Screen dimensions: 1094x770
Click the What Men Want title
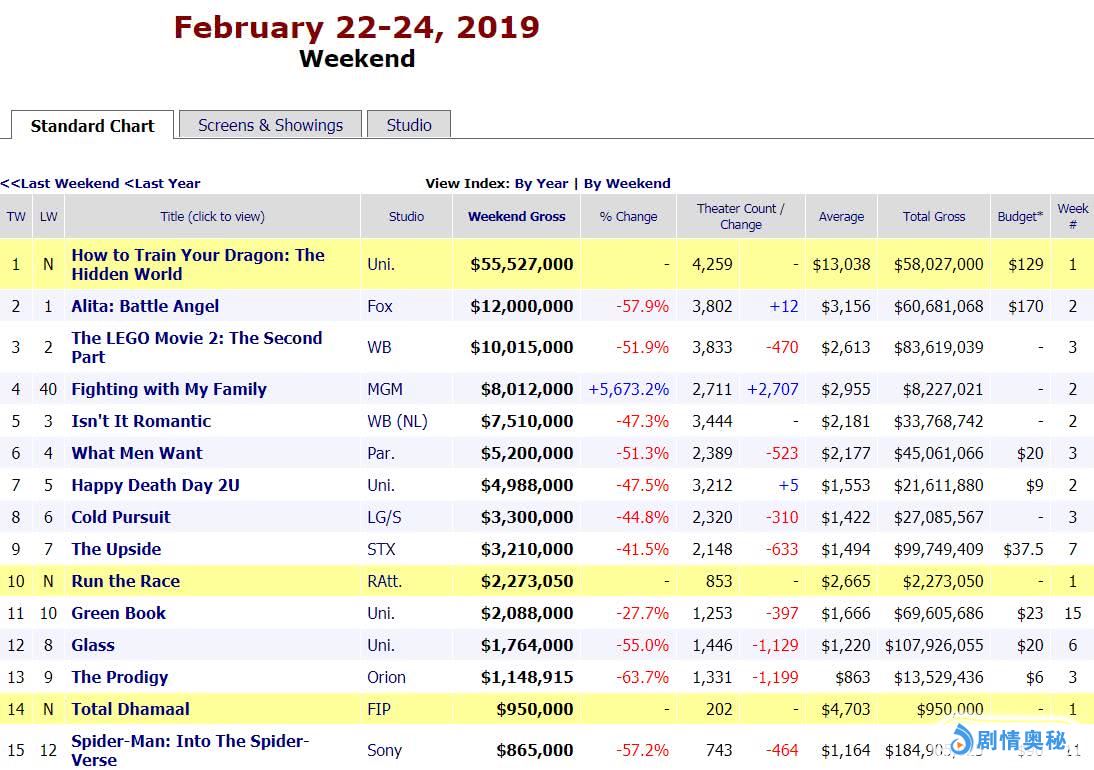[x=137, y=453]
